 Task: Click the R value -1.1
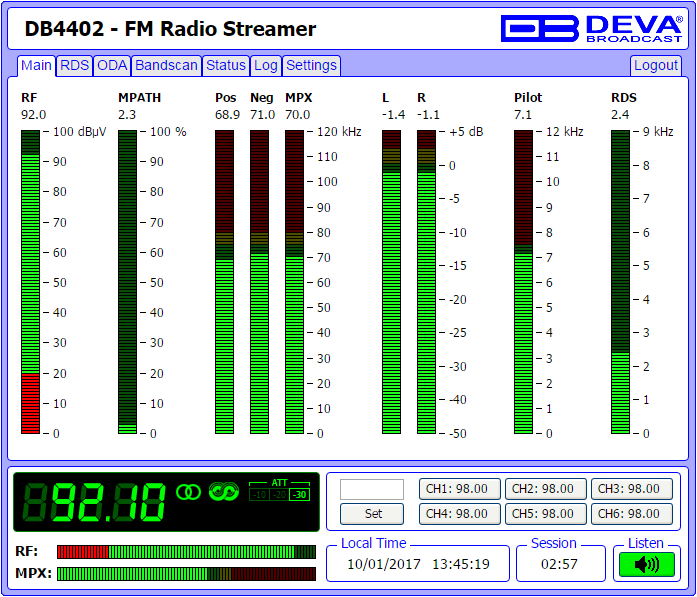click(428, 115)
